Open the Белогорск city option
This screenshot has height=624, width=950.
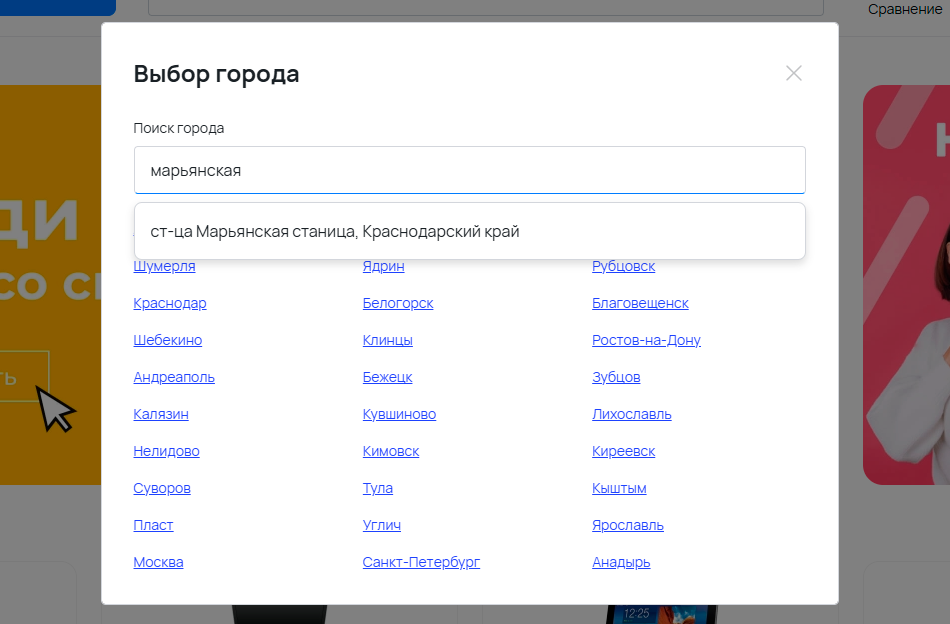coord(398,303)
